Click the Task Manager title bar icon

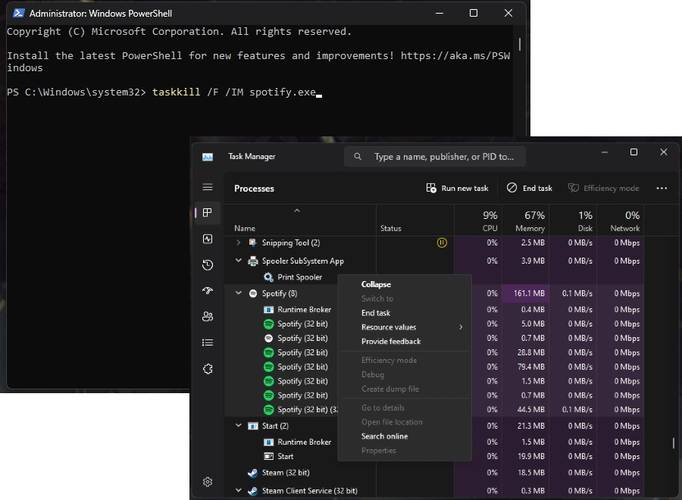point(207,157)
